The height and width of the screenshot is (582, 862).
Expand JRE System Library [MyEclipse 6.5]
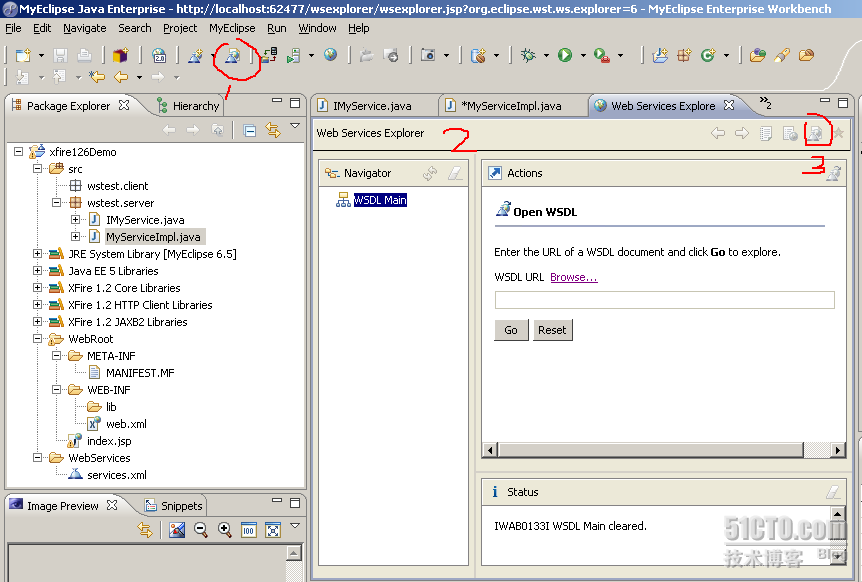coord(36,253)
